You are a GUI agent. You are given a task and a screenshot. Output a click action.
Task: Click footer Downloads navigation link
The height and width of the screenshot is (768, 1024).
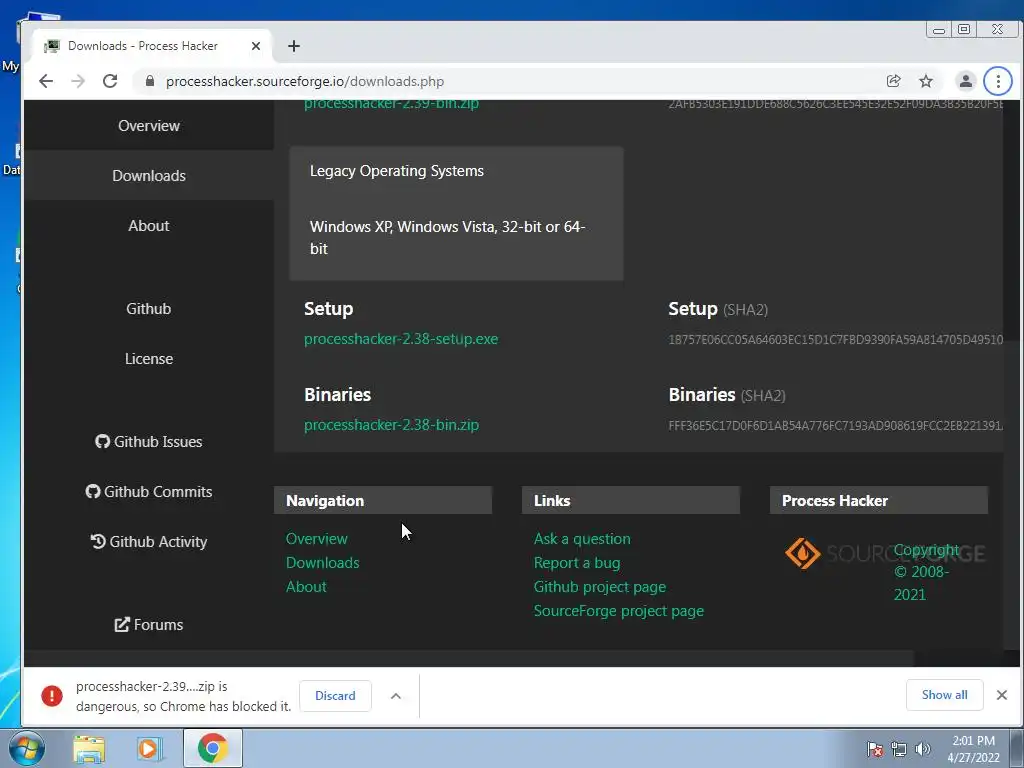323,562
